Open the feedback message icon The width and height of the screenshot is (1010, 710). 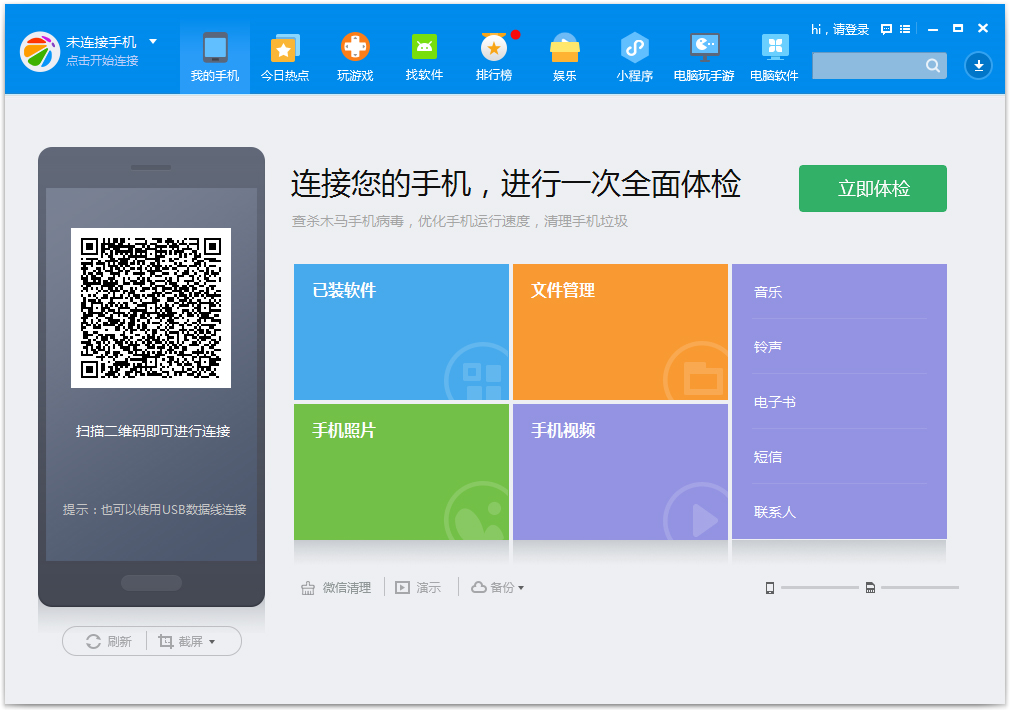click(886, 29)
